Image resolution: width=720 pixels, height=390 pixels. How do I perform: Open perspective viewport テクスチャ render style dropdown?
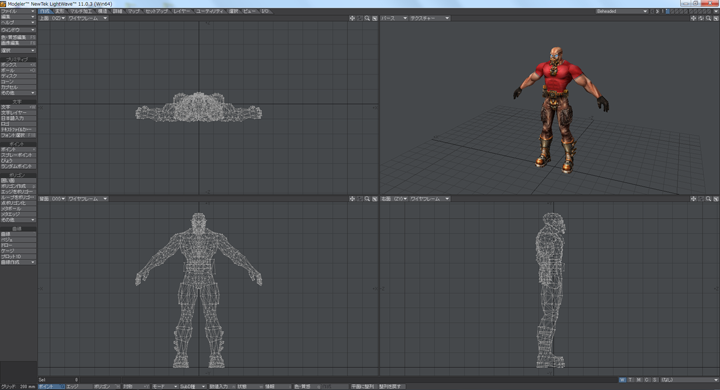tap(430, 18)
